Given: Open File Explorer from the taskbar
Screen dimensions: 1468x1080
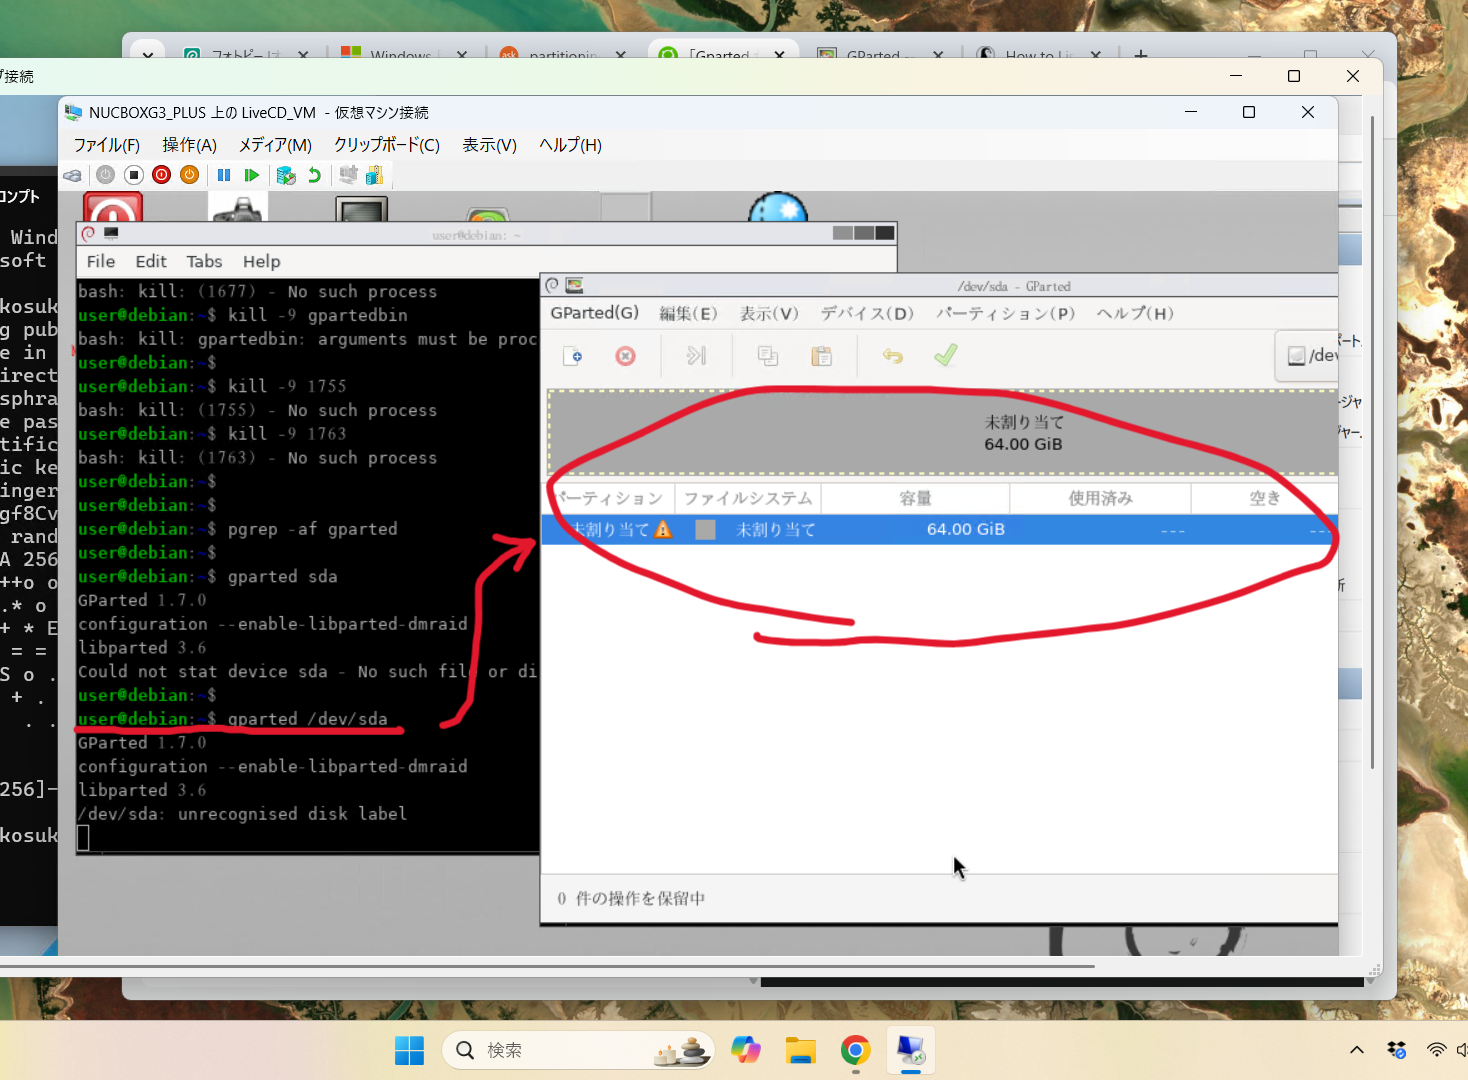Looking at the screenshot, I should pos(800,1050).
